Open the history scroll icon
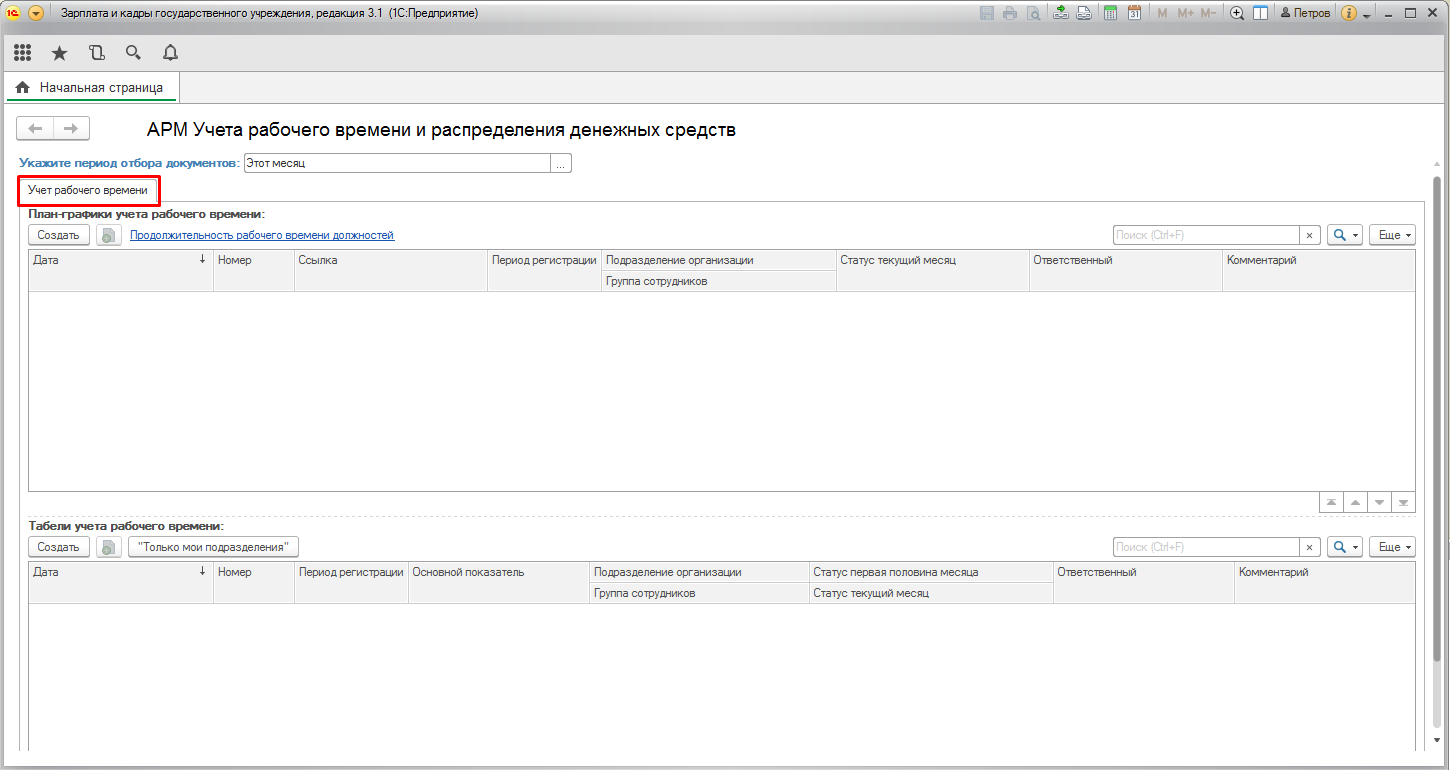The image size is (1450, 770). point(96,53)
